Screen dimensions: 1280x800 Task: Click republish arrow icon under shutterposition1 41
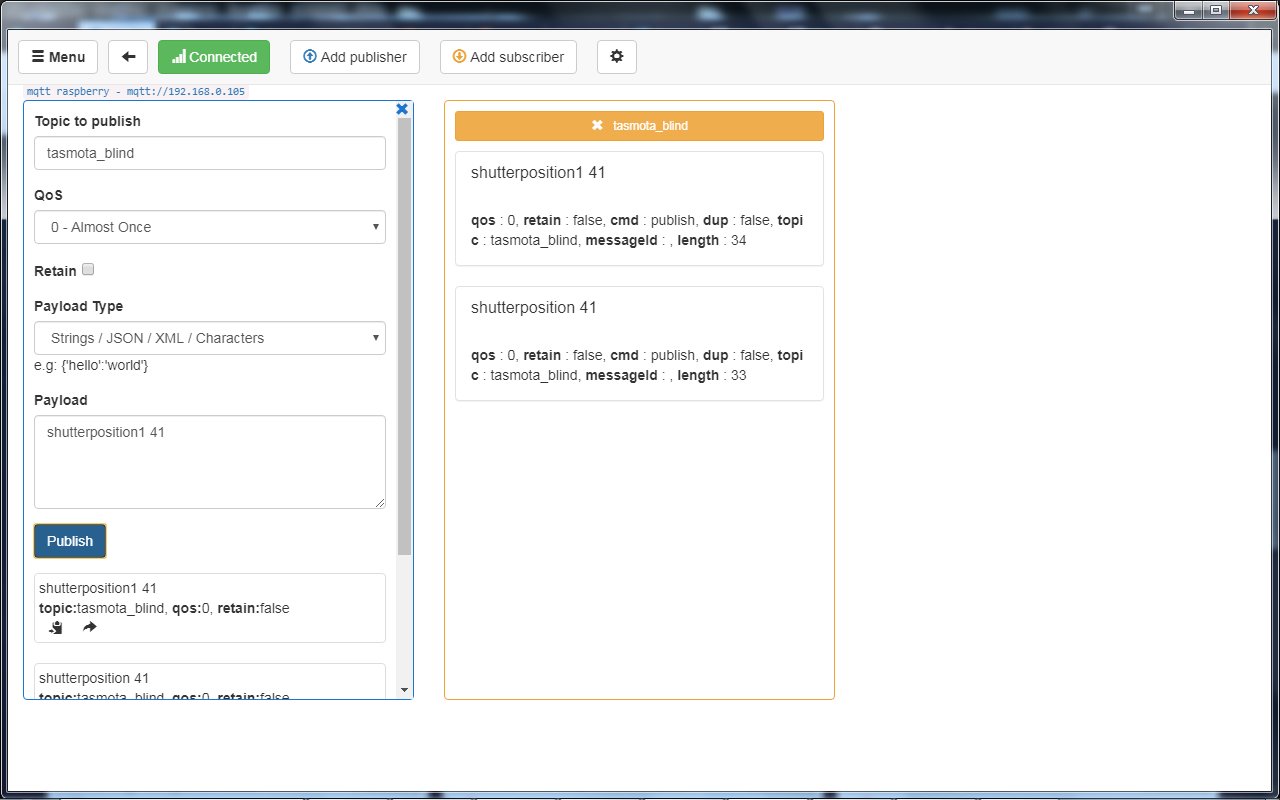pyautogui.click(x=89, y=627)
